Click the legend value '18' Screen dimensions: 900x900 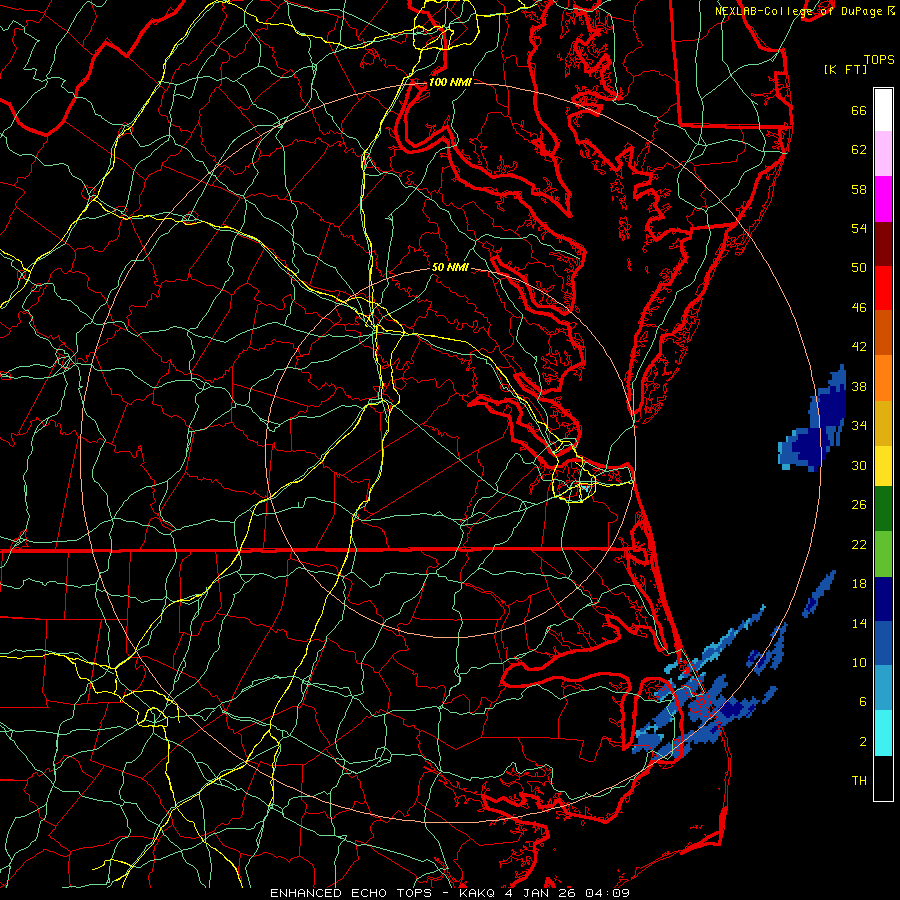point(859,584)
